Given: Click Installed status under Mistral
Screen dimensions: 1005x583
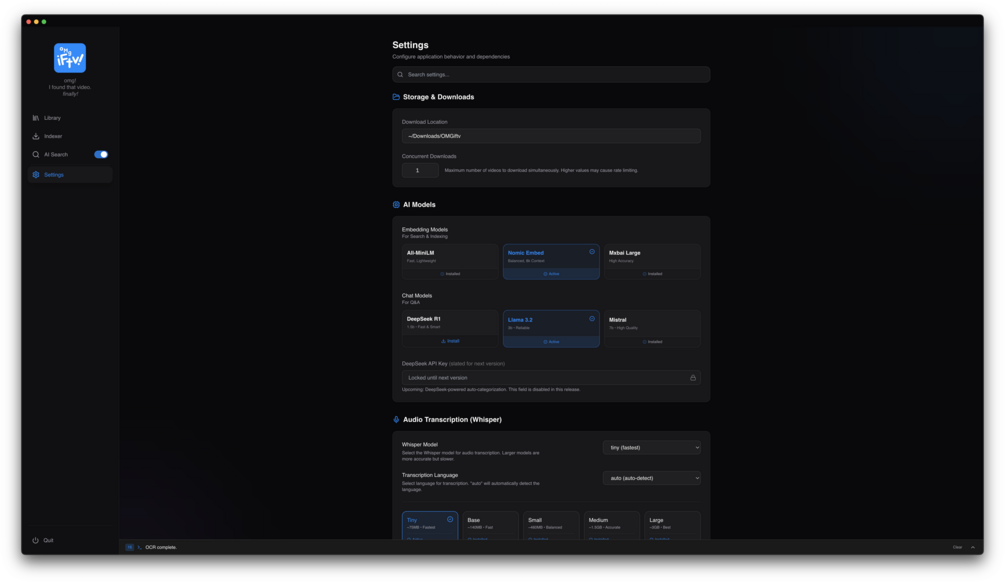Looking at the screenshot, I should point(652,342).
